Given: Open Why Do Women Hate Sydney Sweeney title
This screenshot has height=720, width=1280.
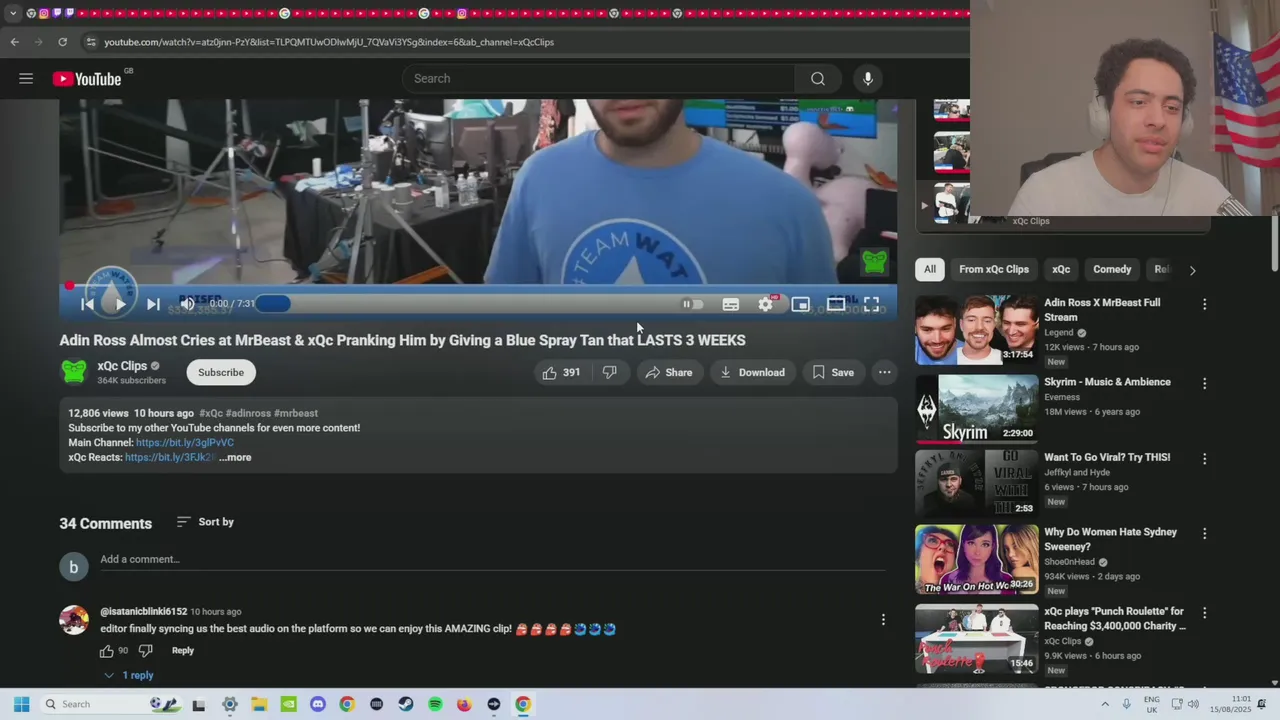Looking at the screenshot, I should [x=1110, y=539].
